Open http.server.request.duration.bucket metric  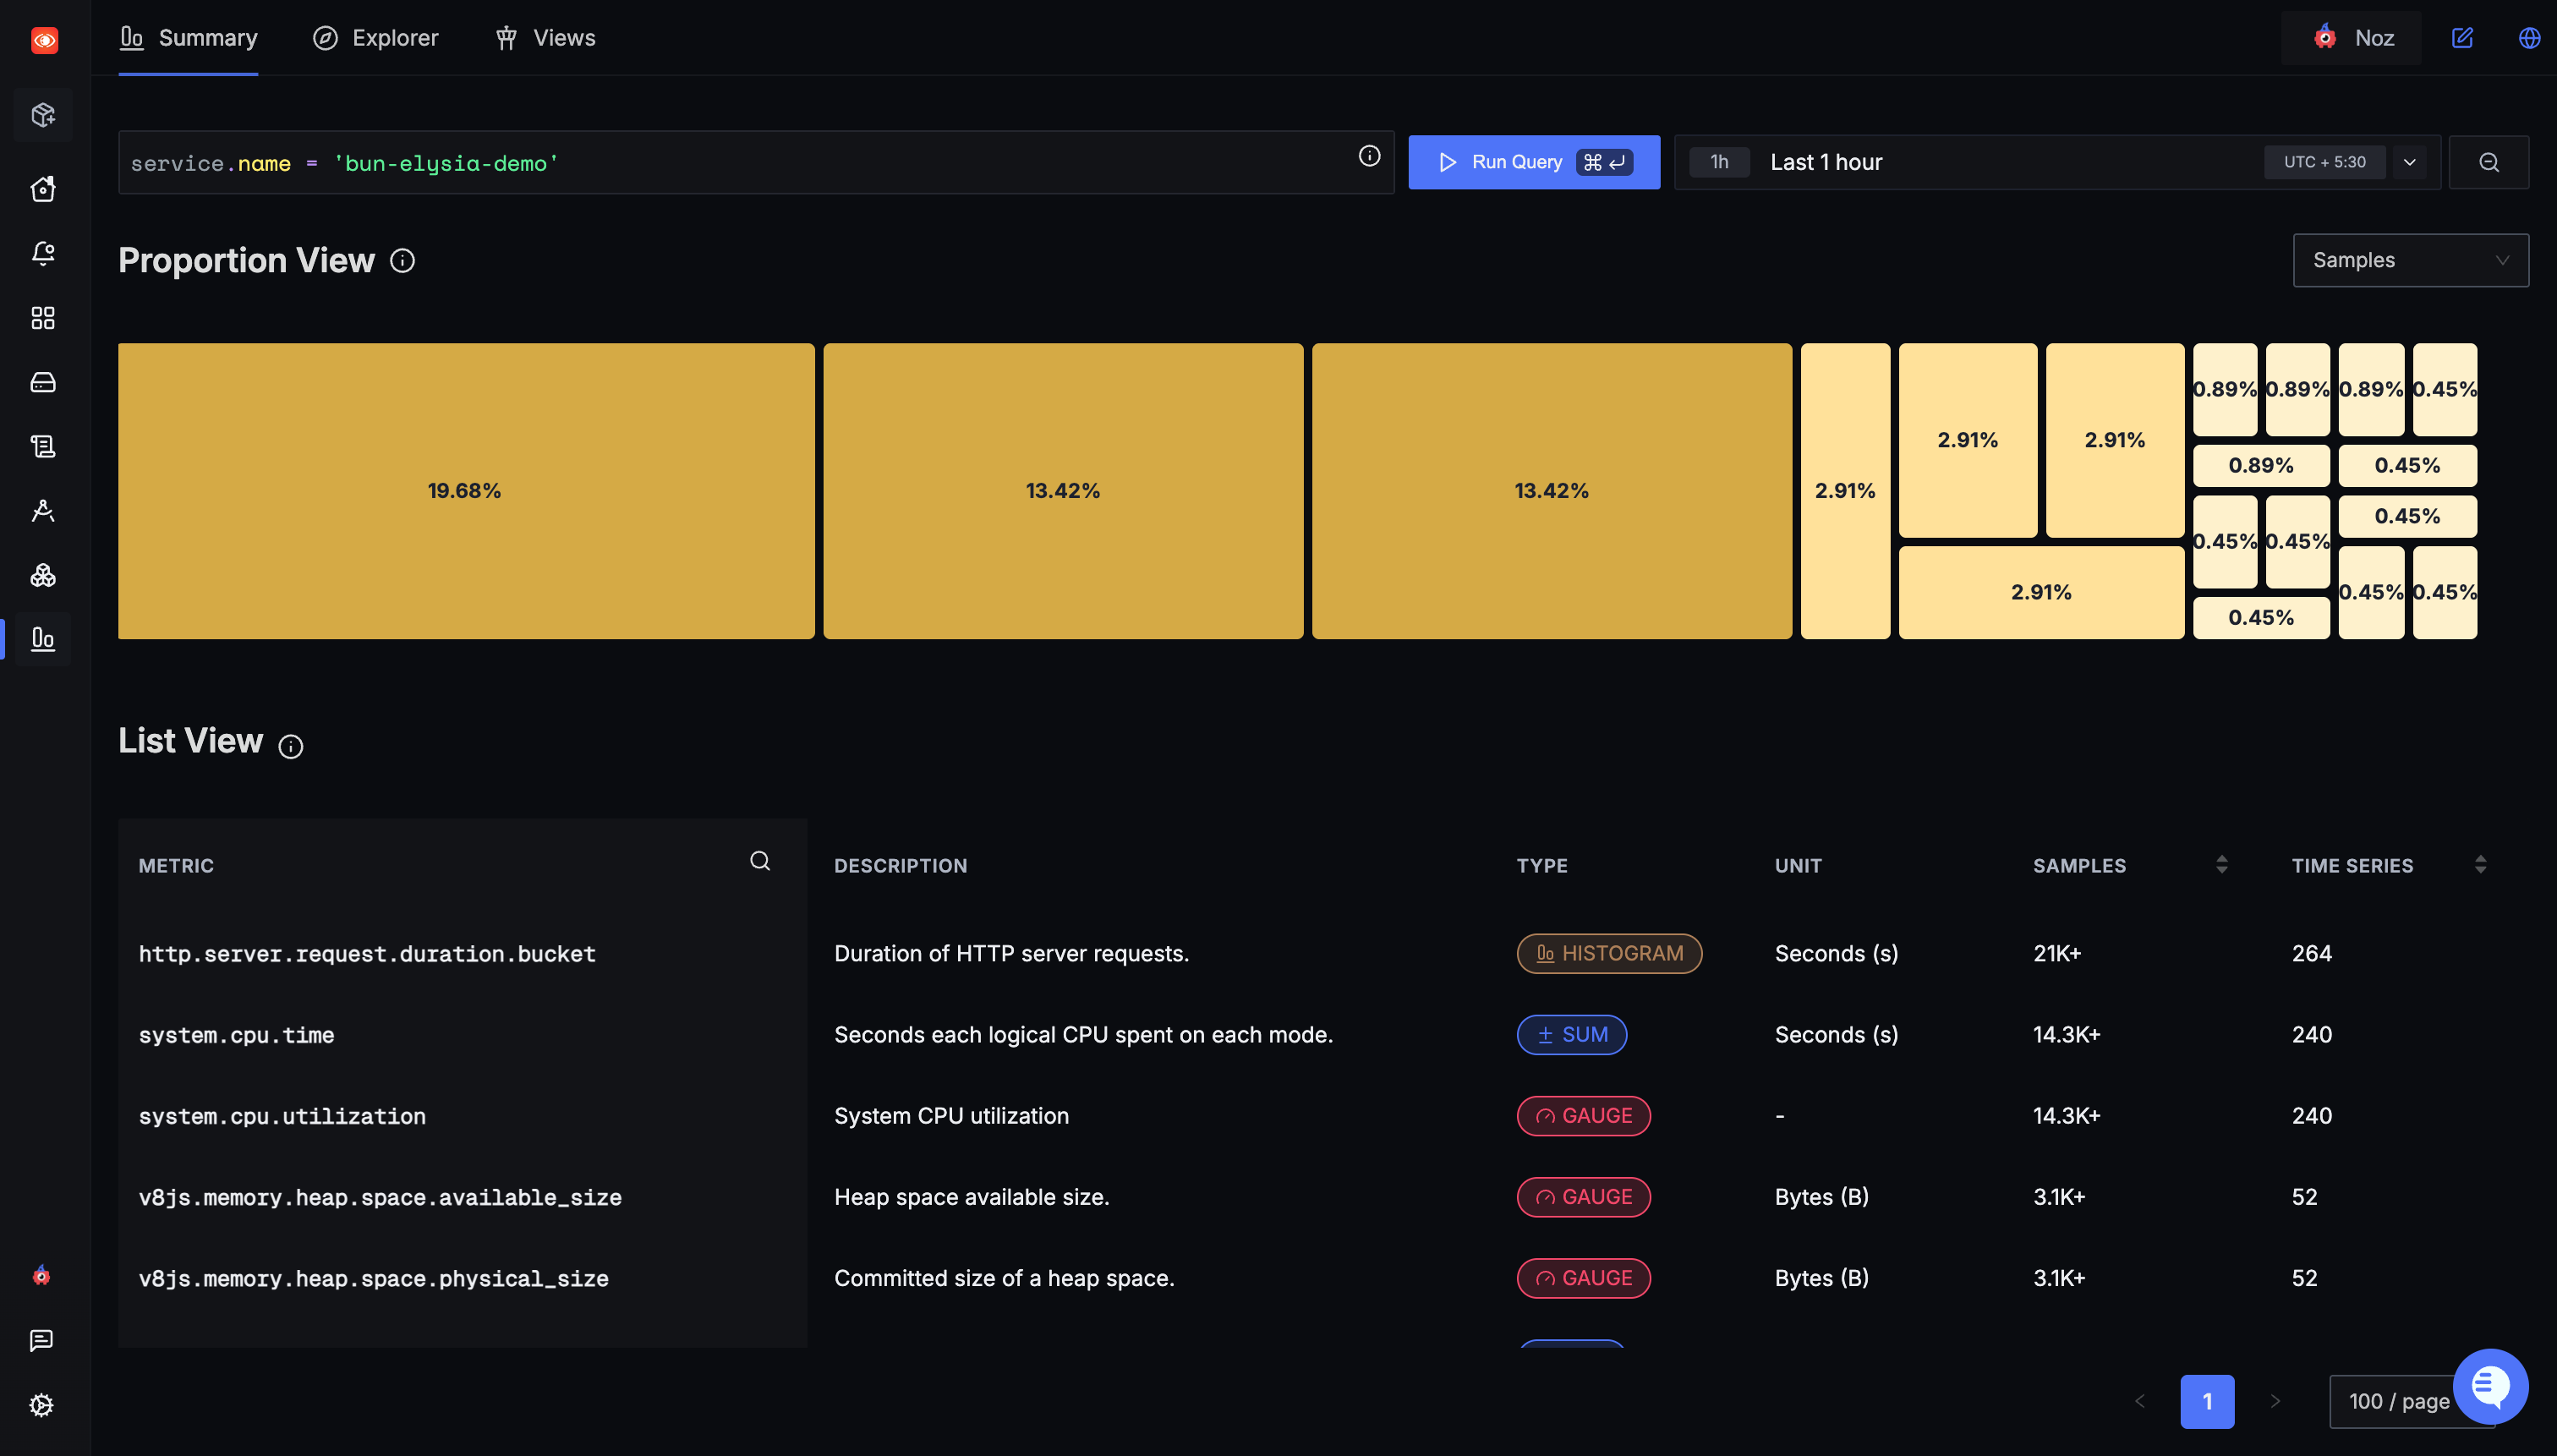367,954
